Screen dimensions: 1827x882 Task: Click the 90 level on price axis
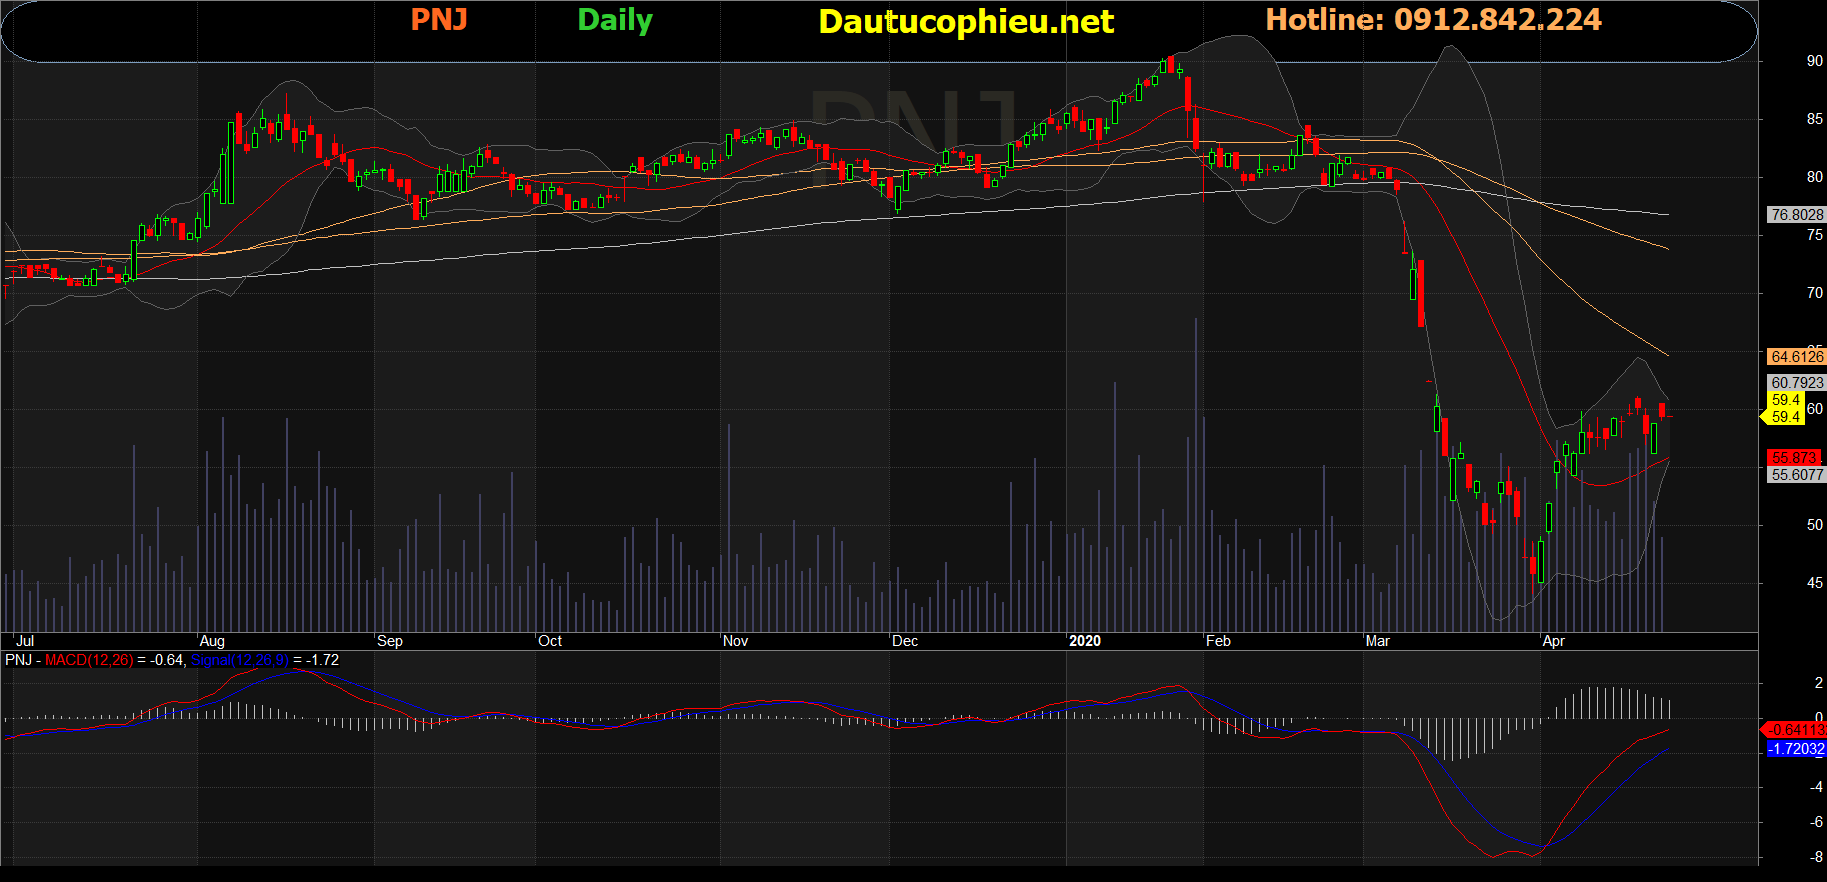coord(1814,61)
